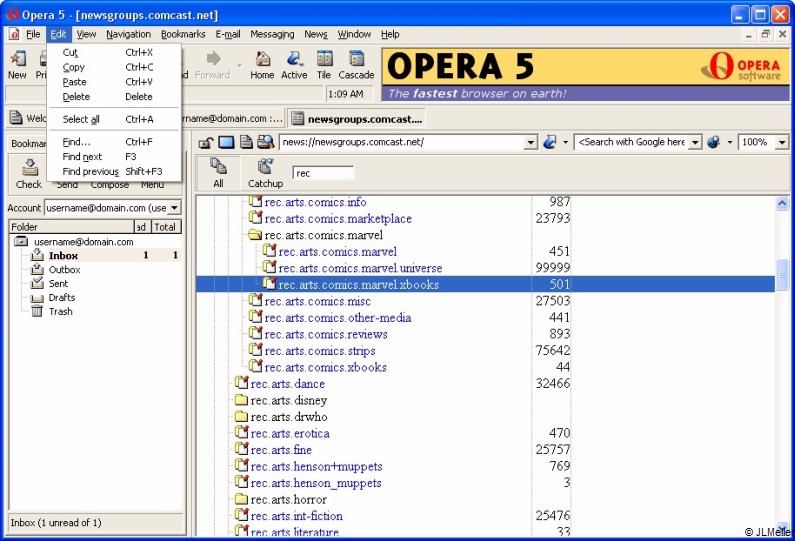Click the Inbox folder icon

point(37,255)
